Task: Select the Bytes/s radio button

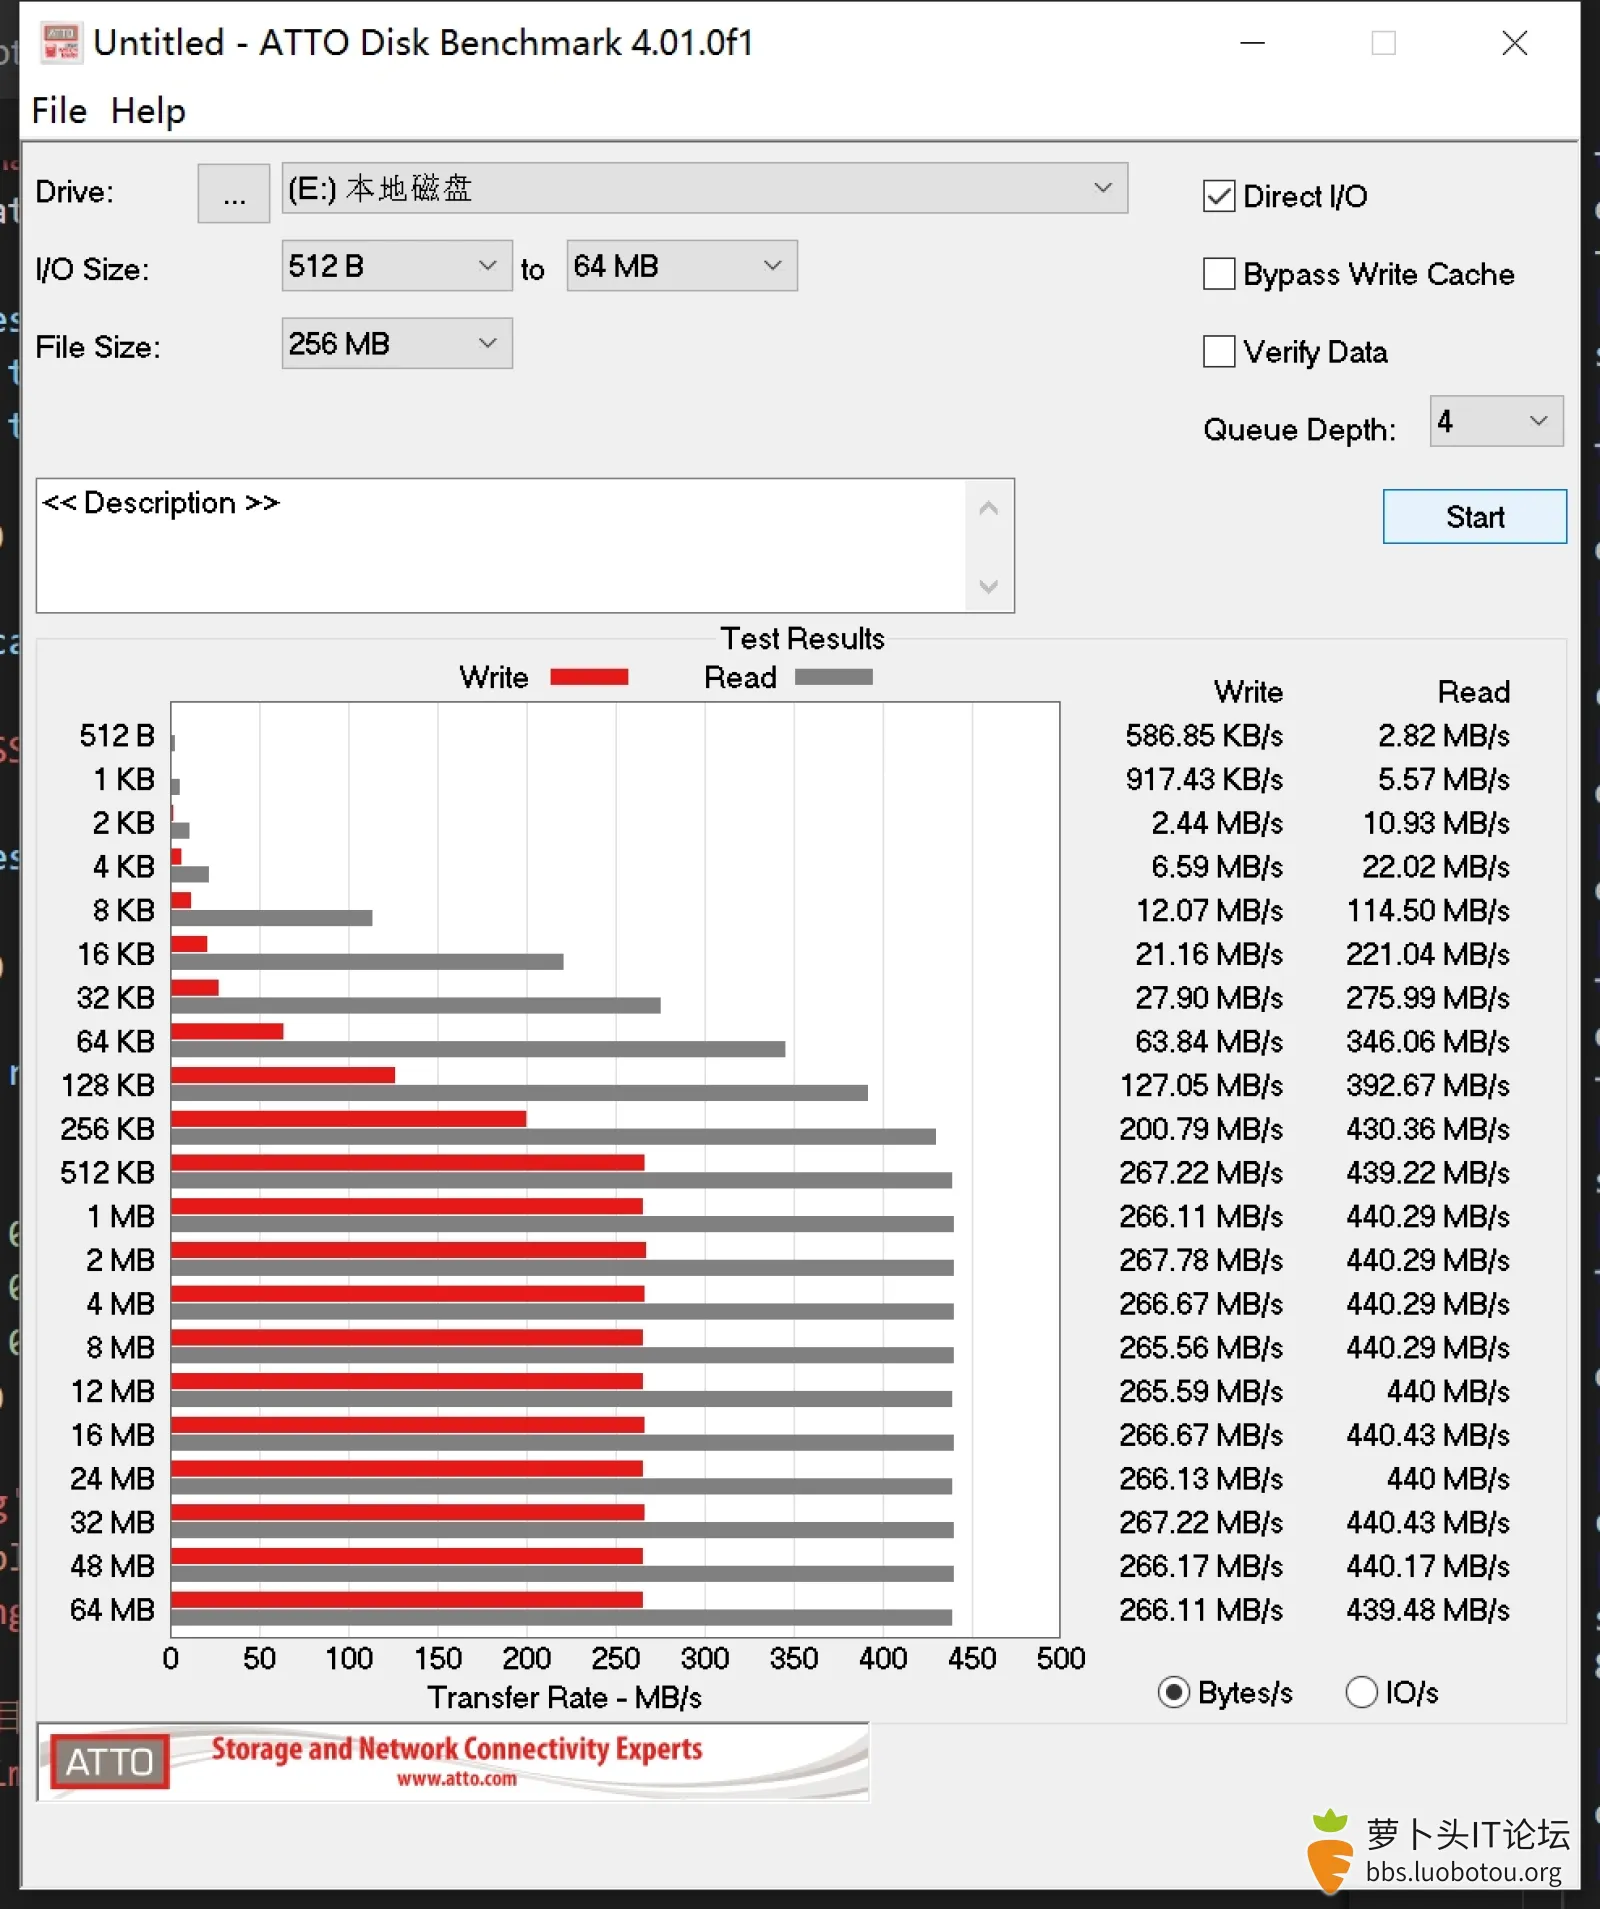Action: click(1174, 1692)
